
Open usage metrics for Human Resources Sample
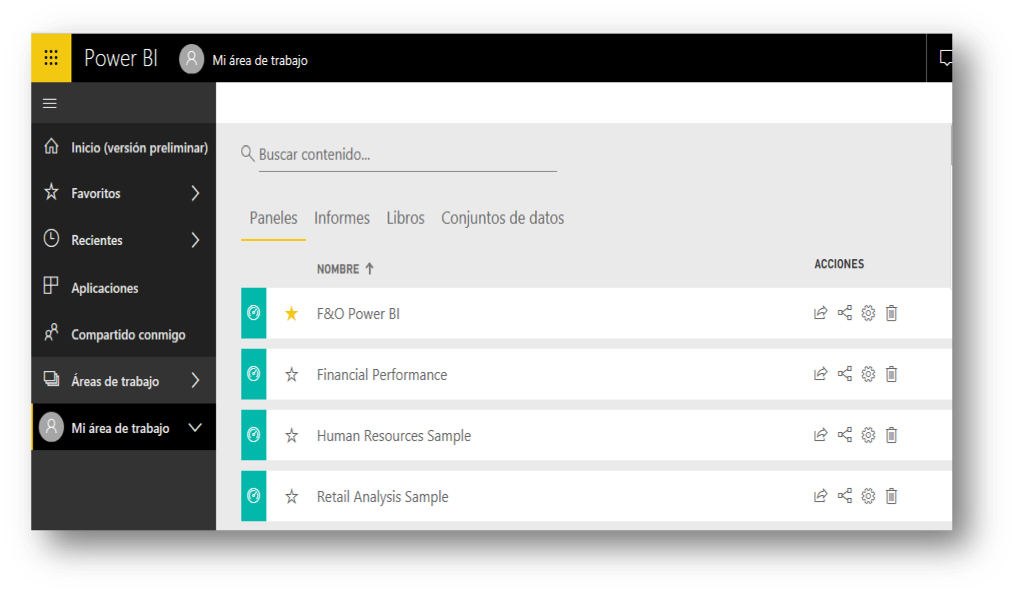coord(820,435)
